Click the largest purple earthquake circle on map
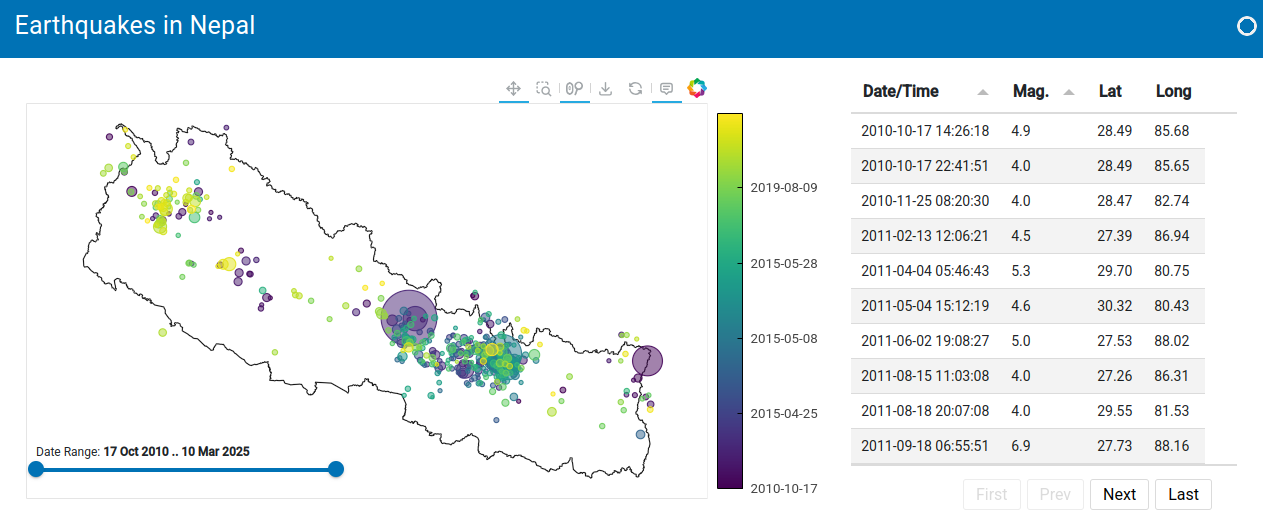The height and width of the screenshot is (523, 1263). (x=410, y=317)
